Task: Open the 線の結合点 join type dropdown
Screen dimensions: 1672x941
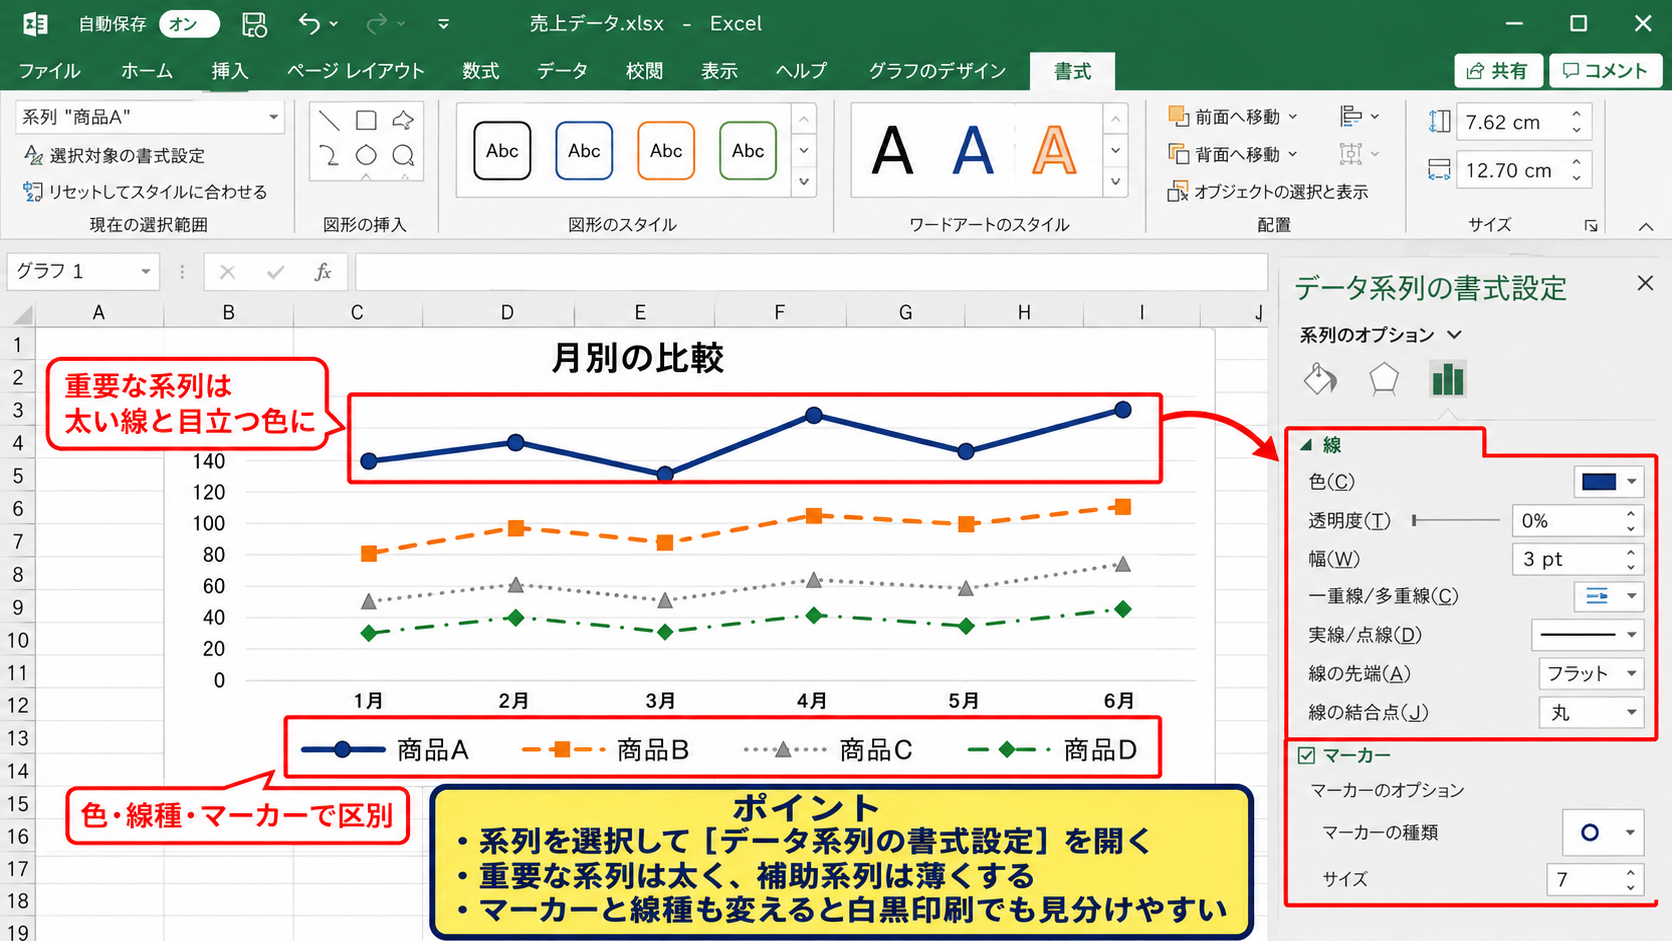Action: [x=1591, y=713]
